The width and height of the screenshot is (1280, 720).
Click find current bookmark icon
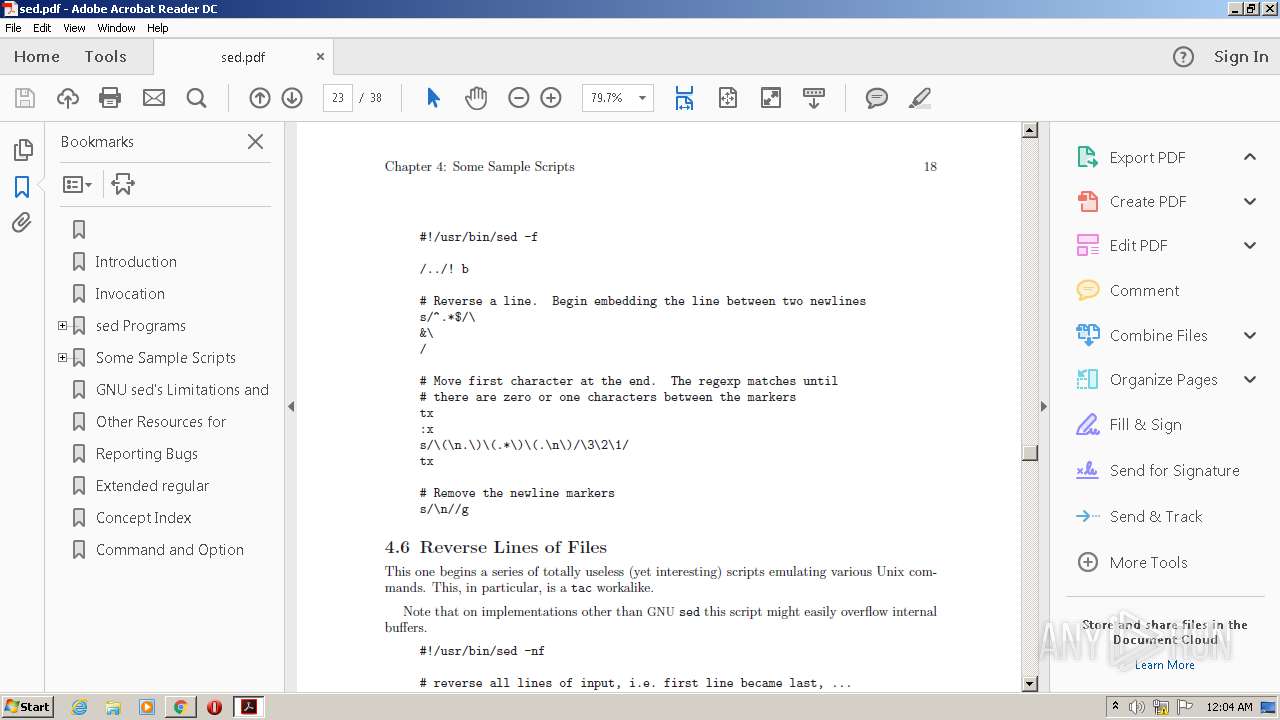(123, 184)
